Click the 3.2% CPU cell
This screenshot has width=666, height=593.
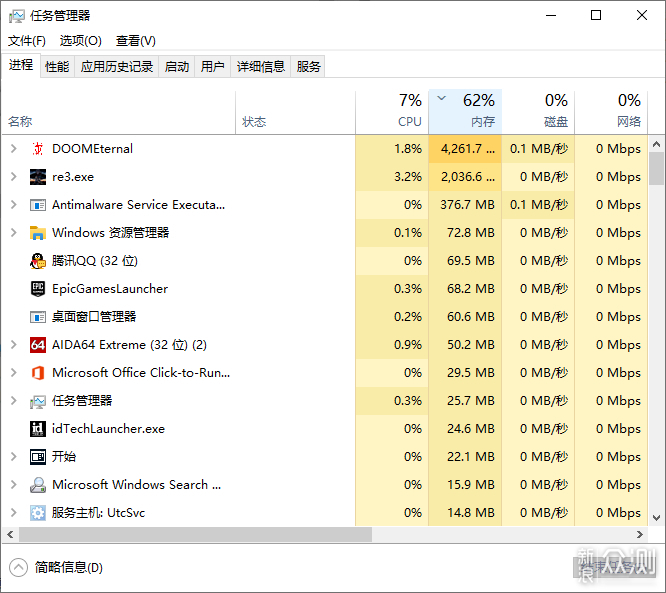tap(392, 177)
